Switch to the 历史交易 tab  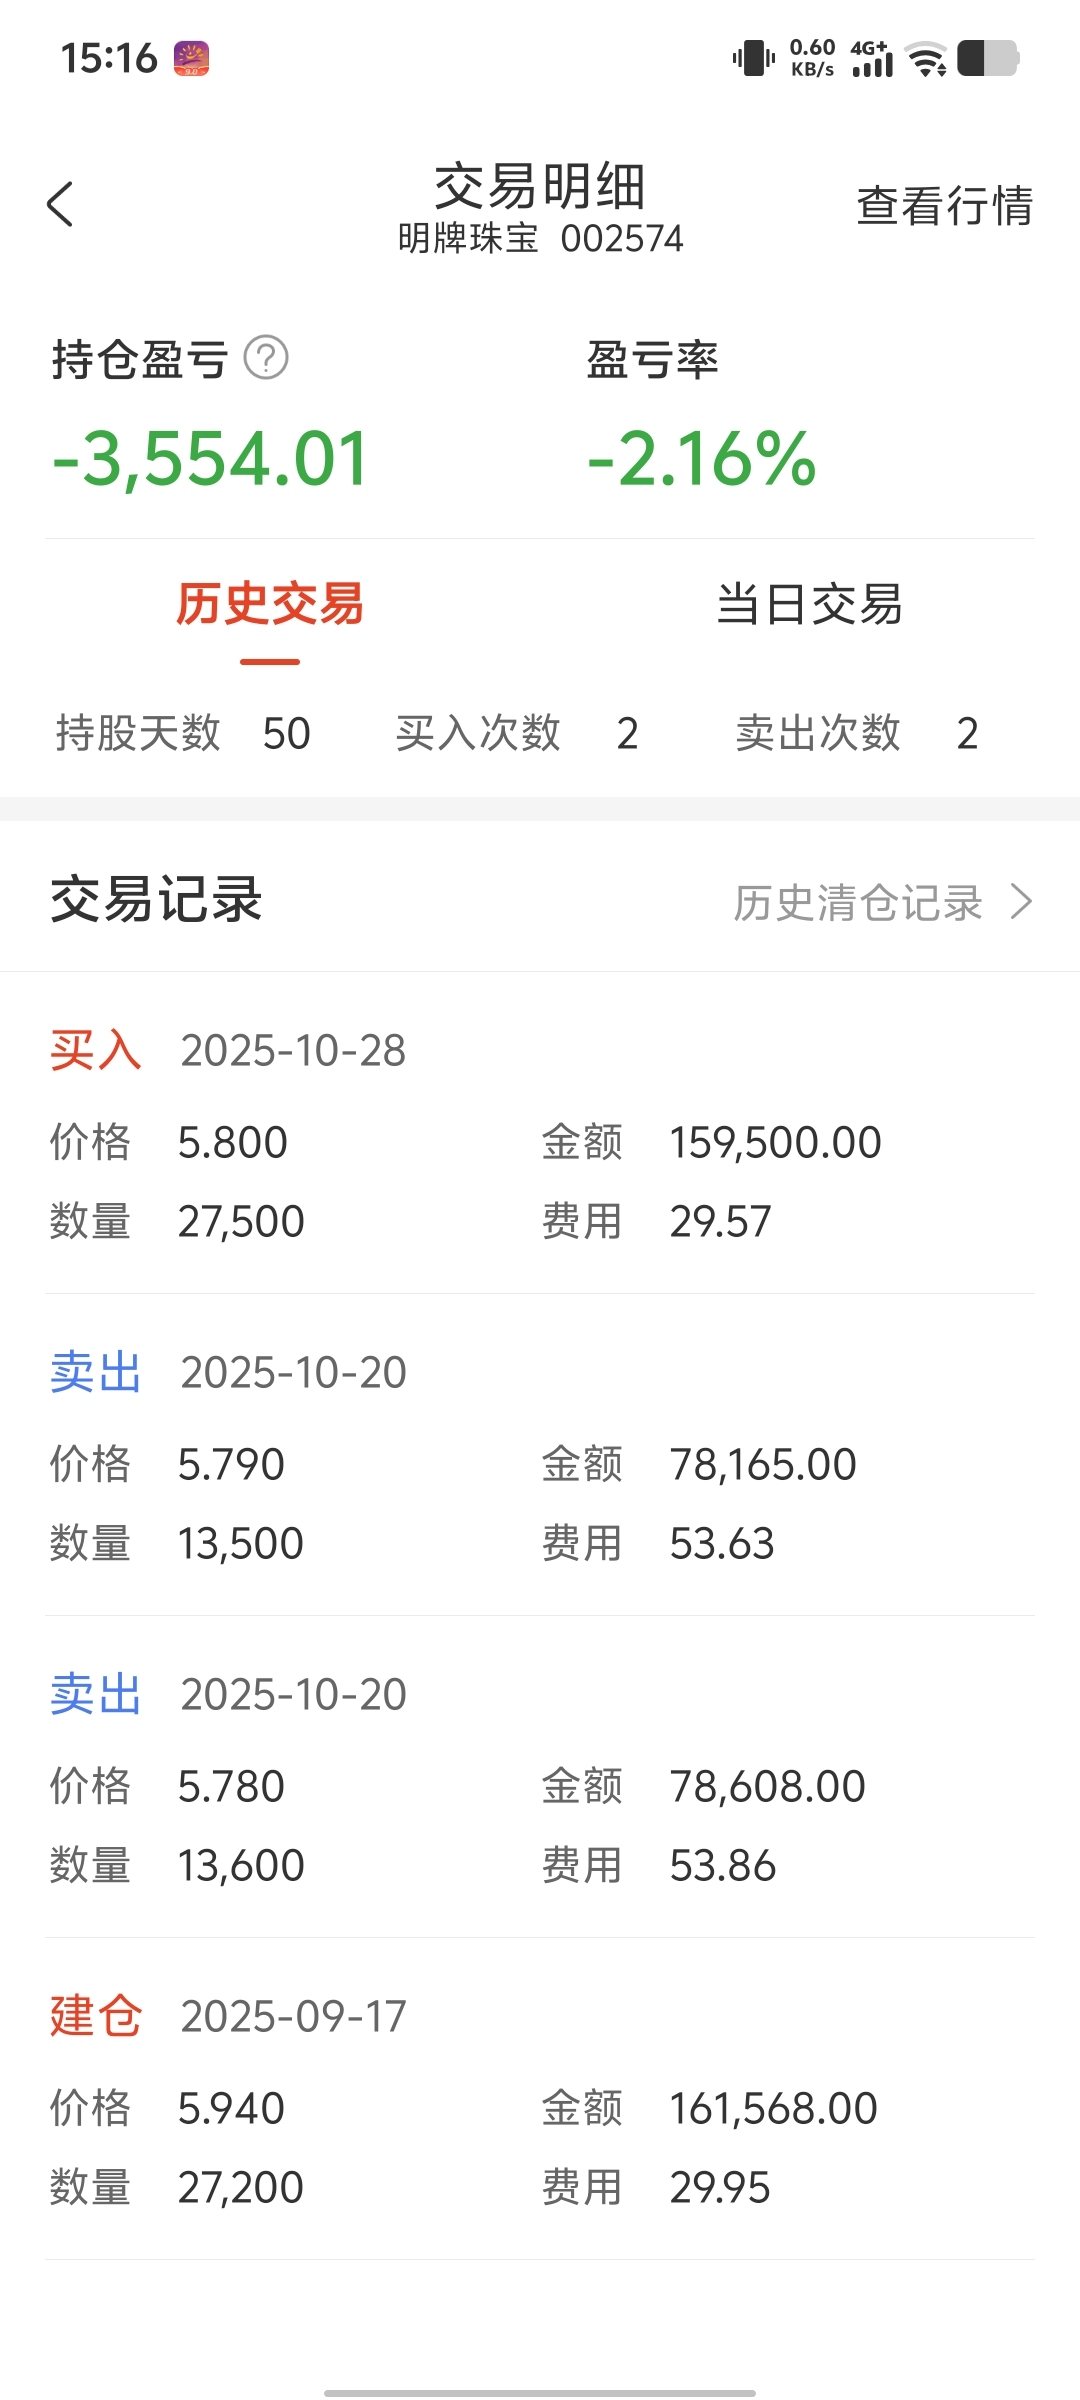[x=270, y=605]
